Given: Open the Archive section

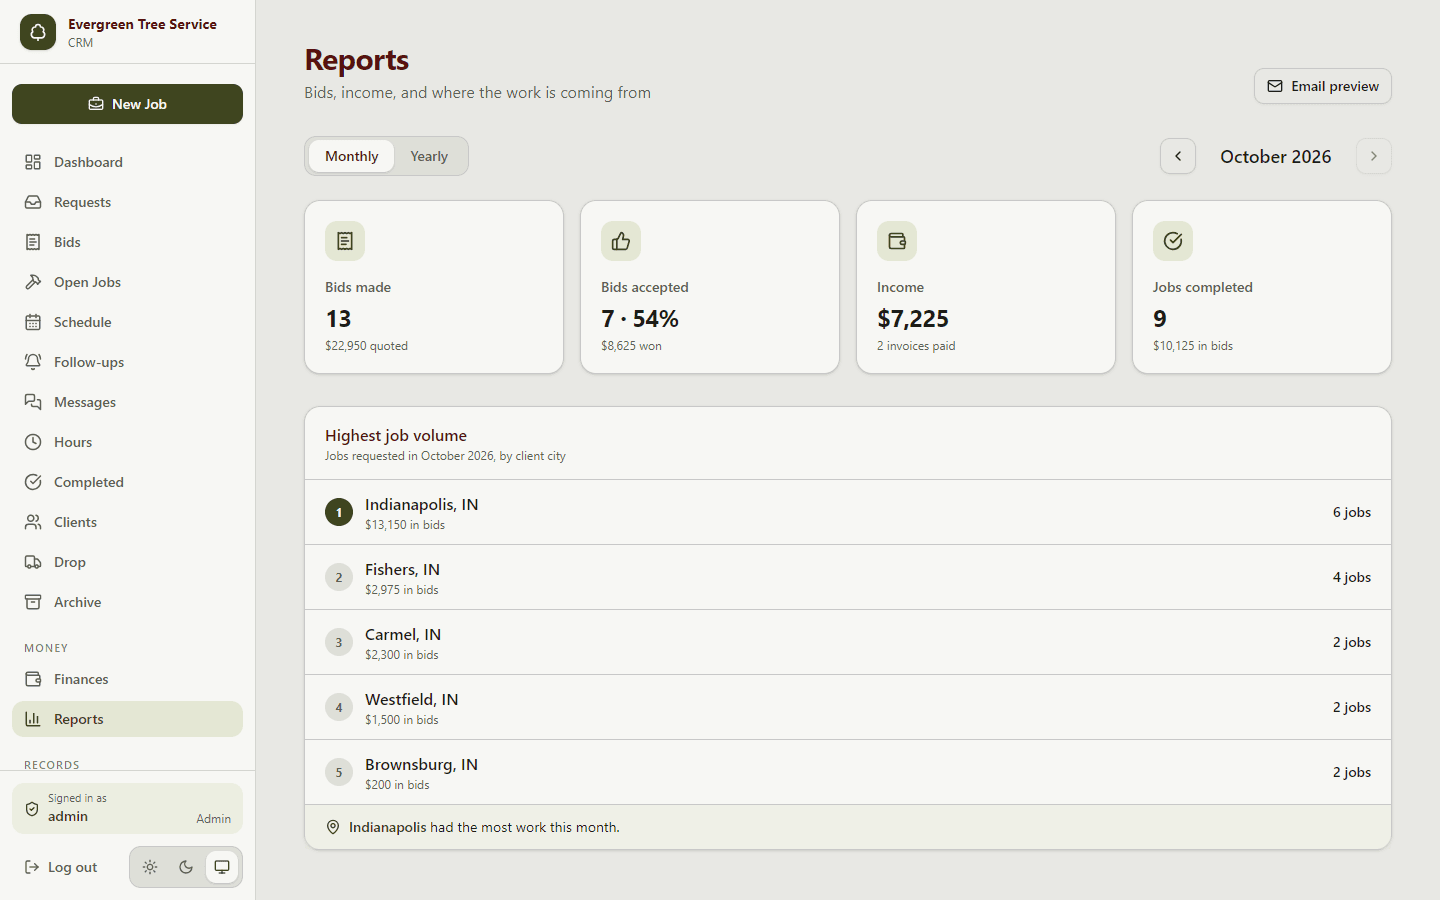Looking at the screenshot, I should pyautogui.click(x=127, y=602).
